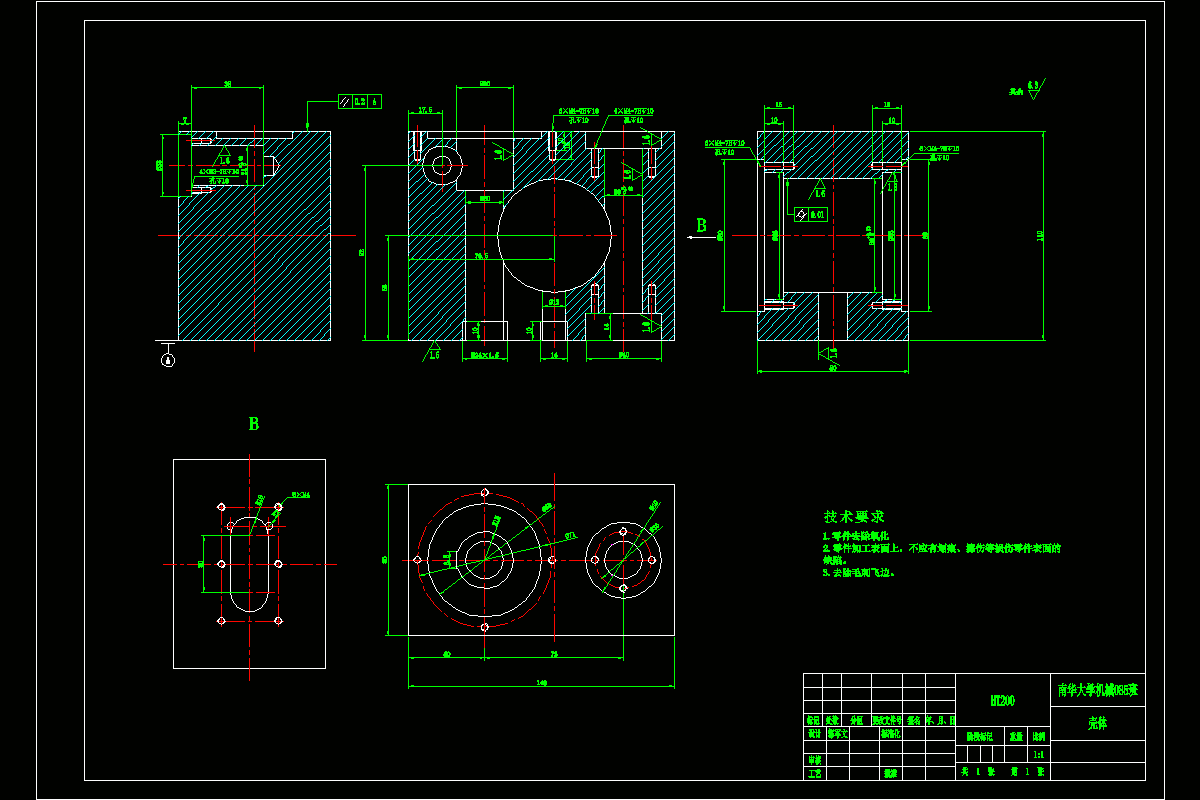Click the 38 dimension text at top left

click(x=227, y=85)
